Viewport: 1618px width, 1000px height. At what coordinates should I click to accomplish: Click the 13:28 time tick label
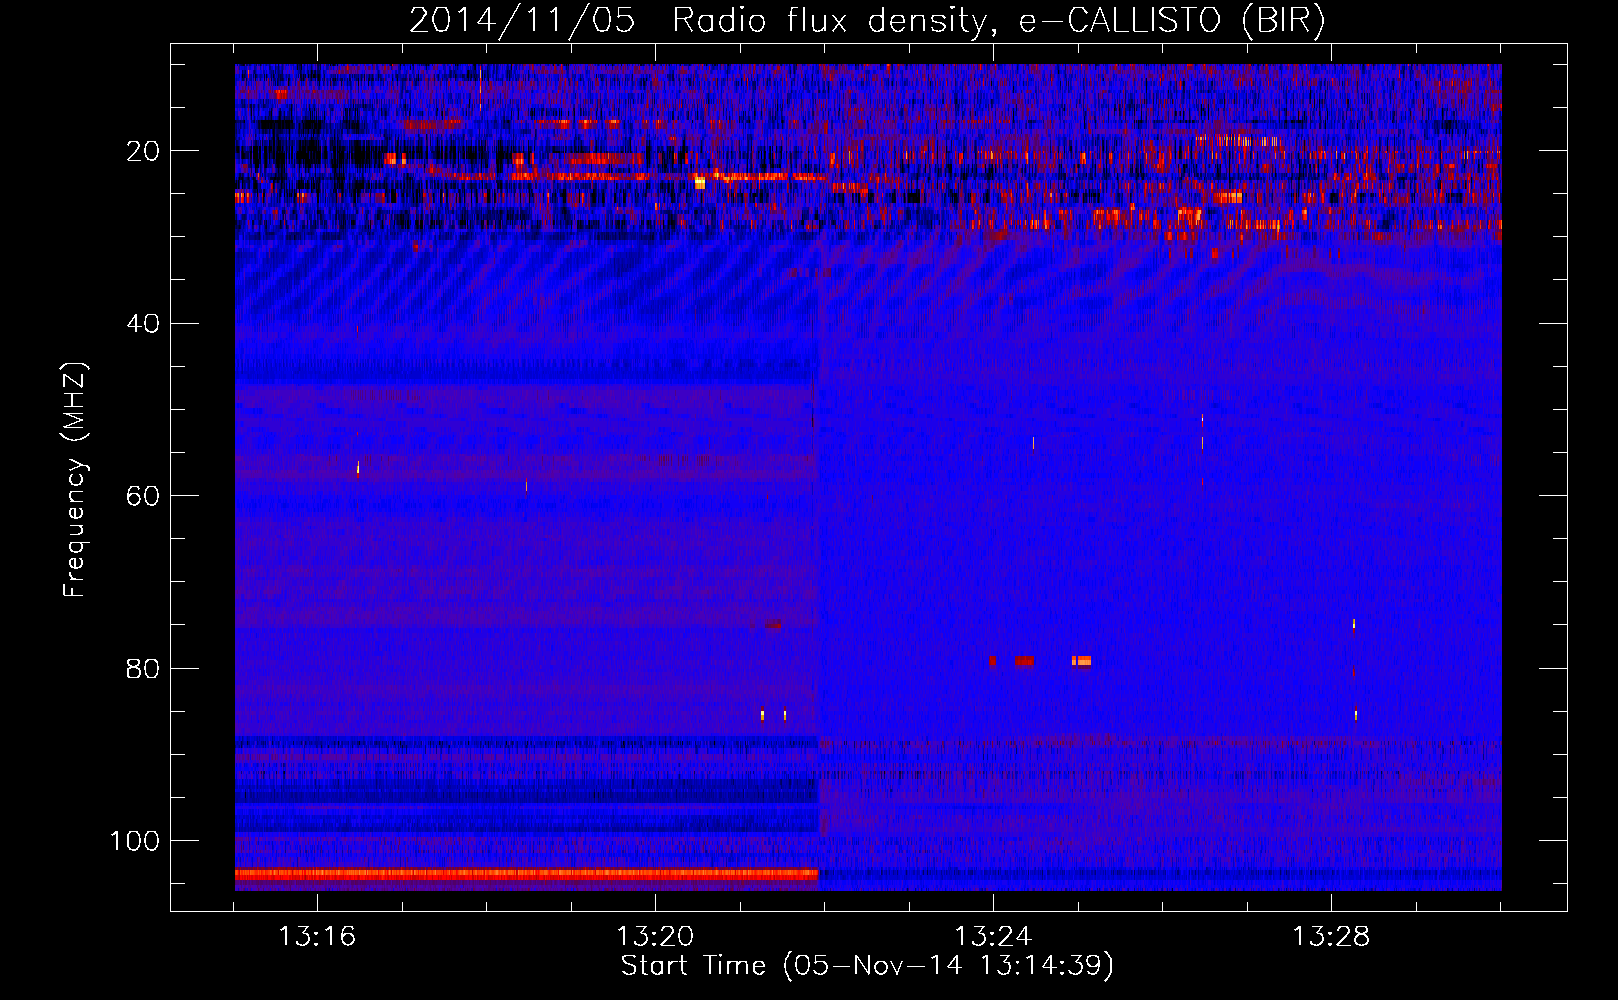click(x=1331, y=937)
